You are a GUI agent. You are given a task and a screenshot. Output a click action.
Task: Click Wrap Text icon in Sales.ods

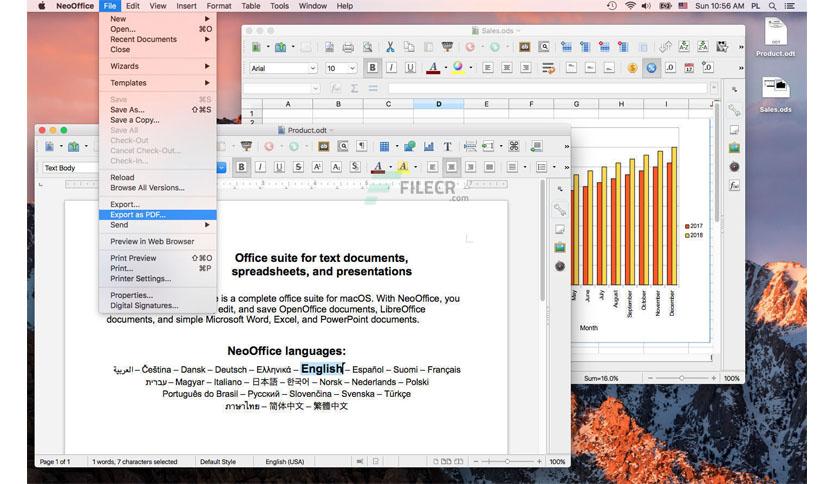548,68
